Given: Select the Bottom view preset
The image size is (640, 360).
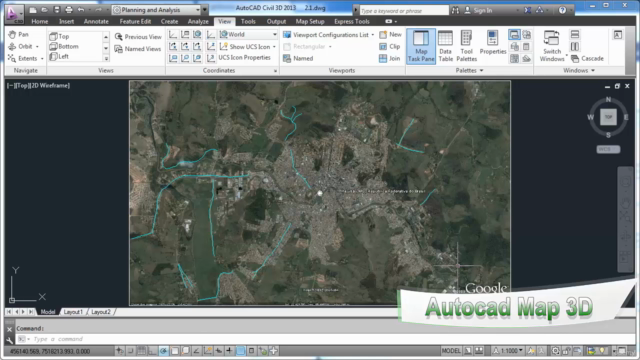Looking at the screenshot, I should pos(64,47).
